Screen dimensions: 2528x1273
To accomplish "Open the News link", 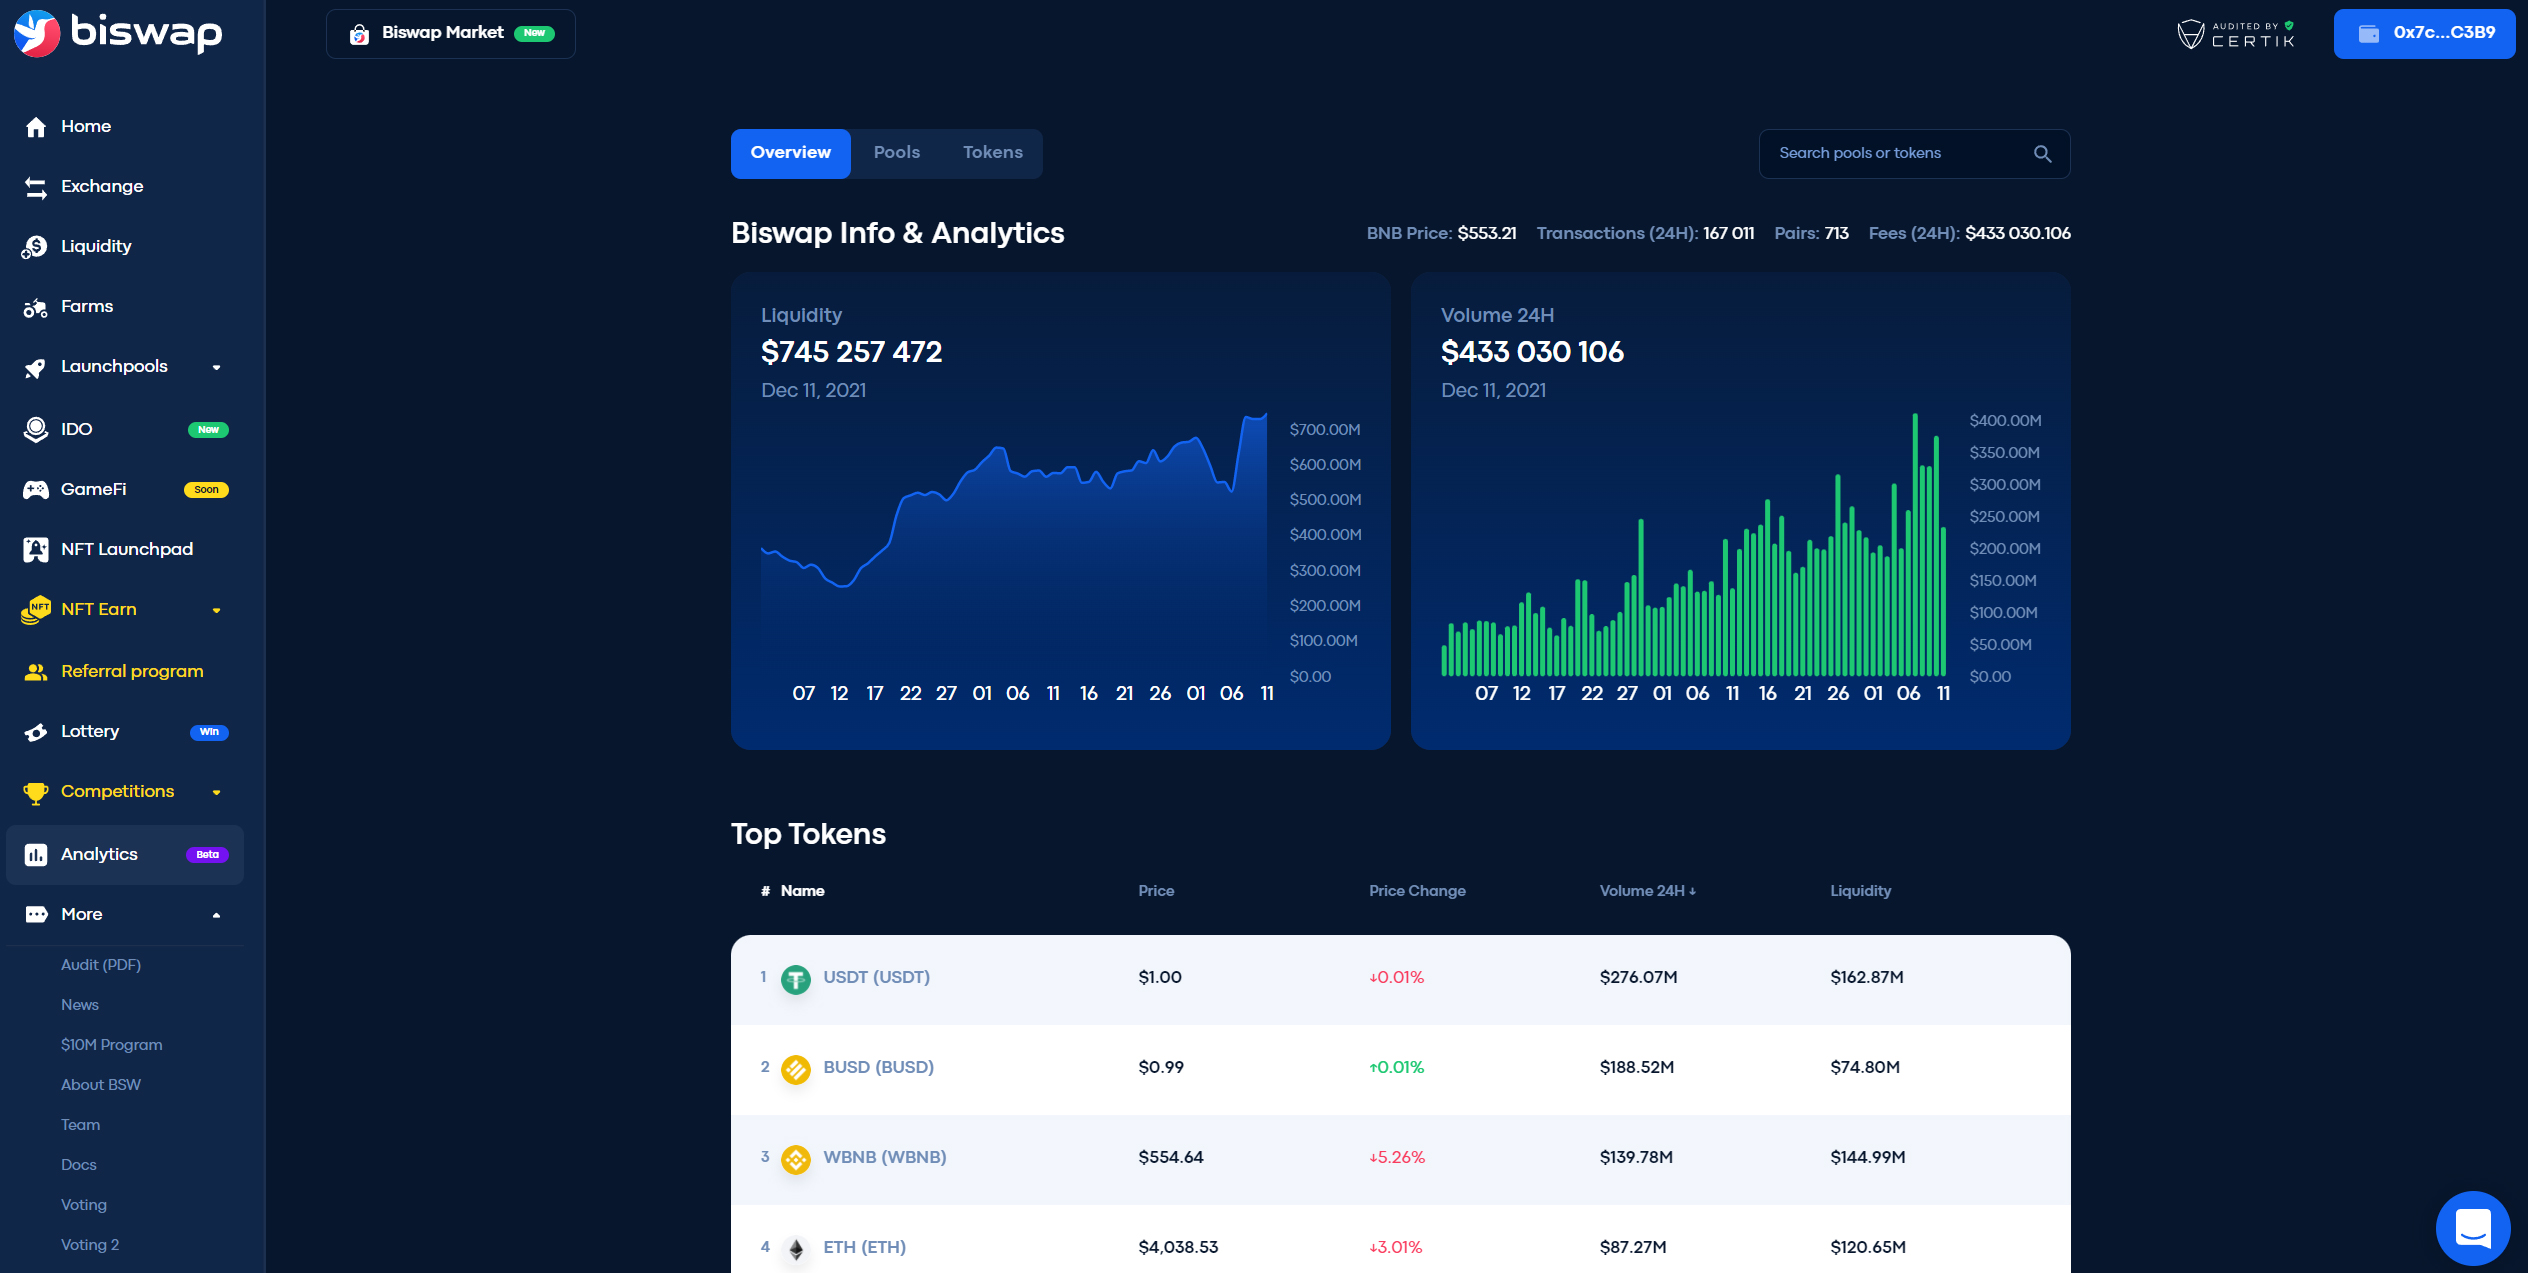I will point(79,1005).
